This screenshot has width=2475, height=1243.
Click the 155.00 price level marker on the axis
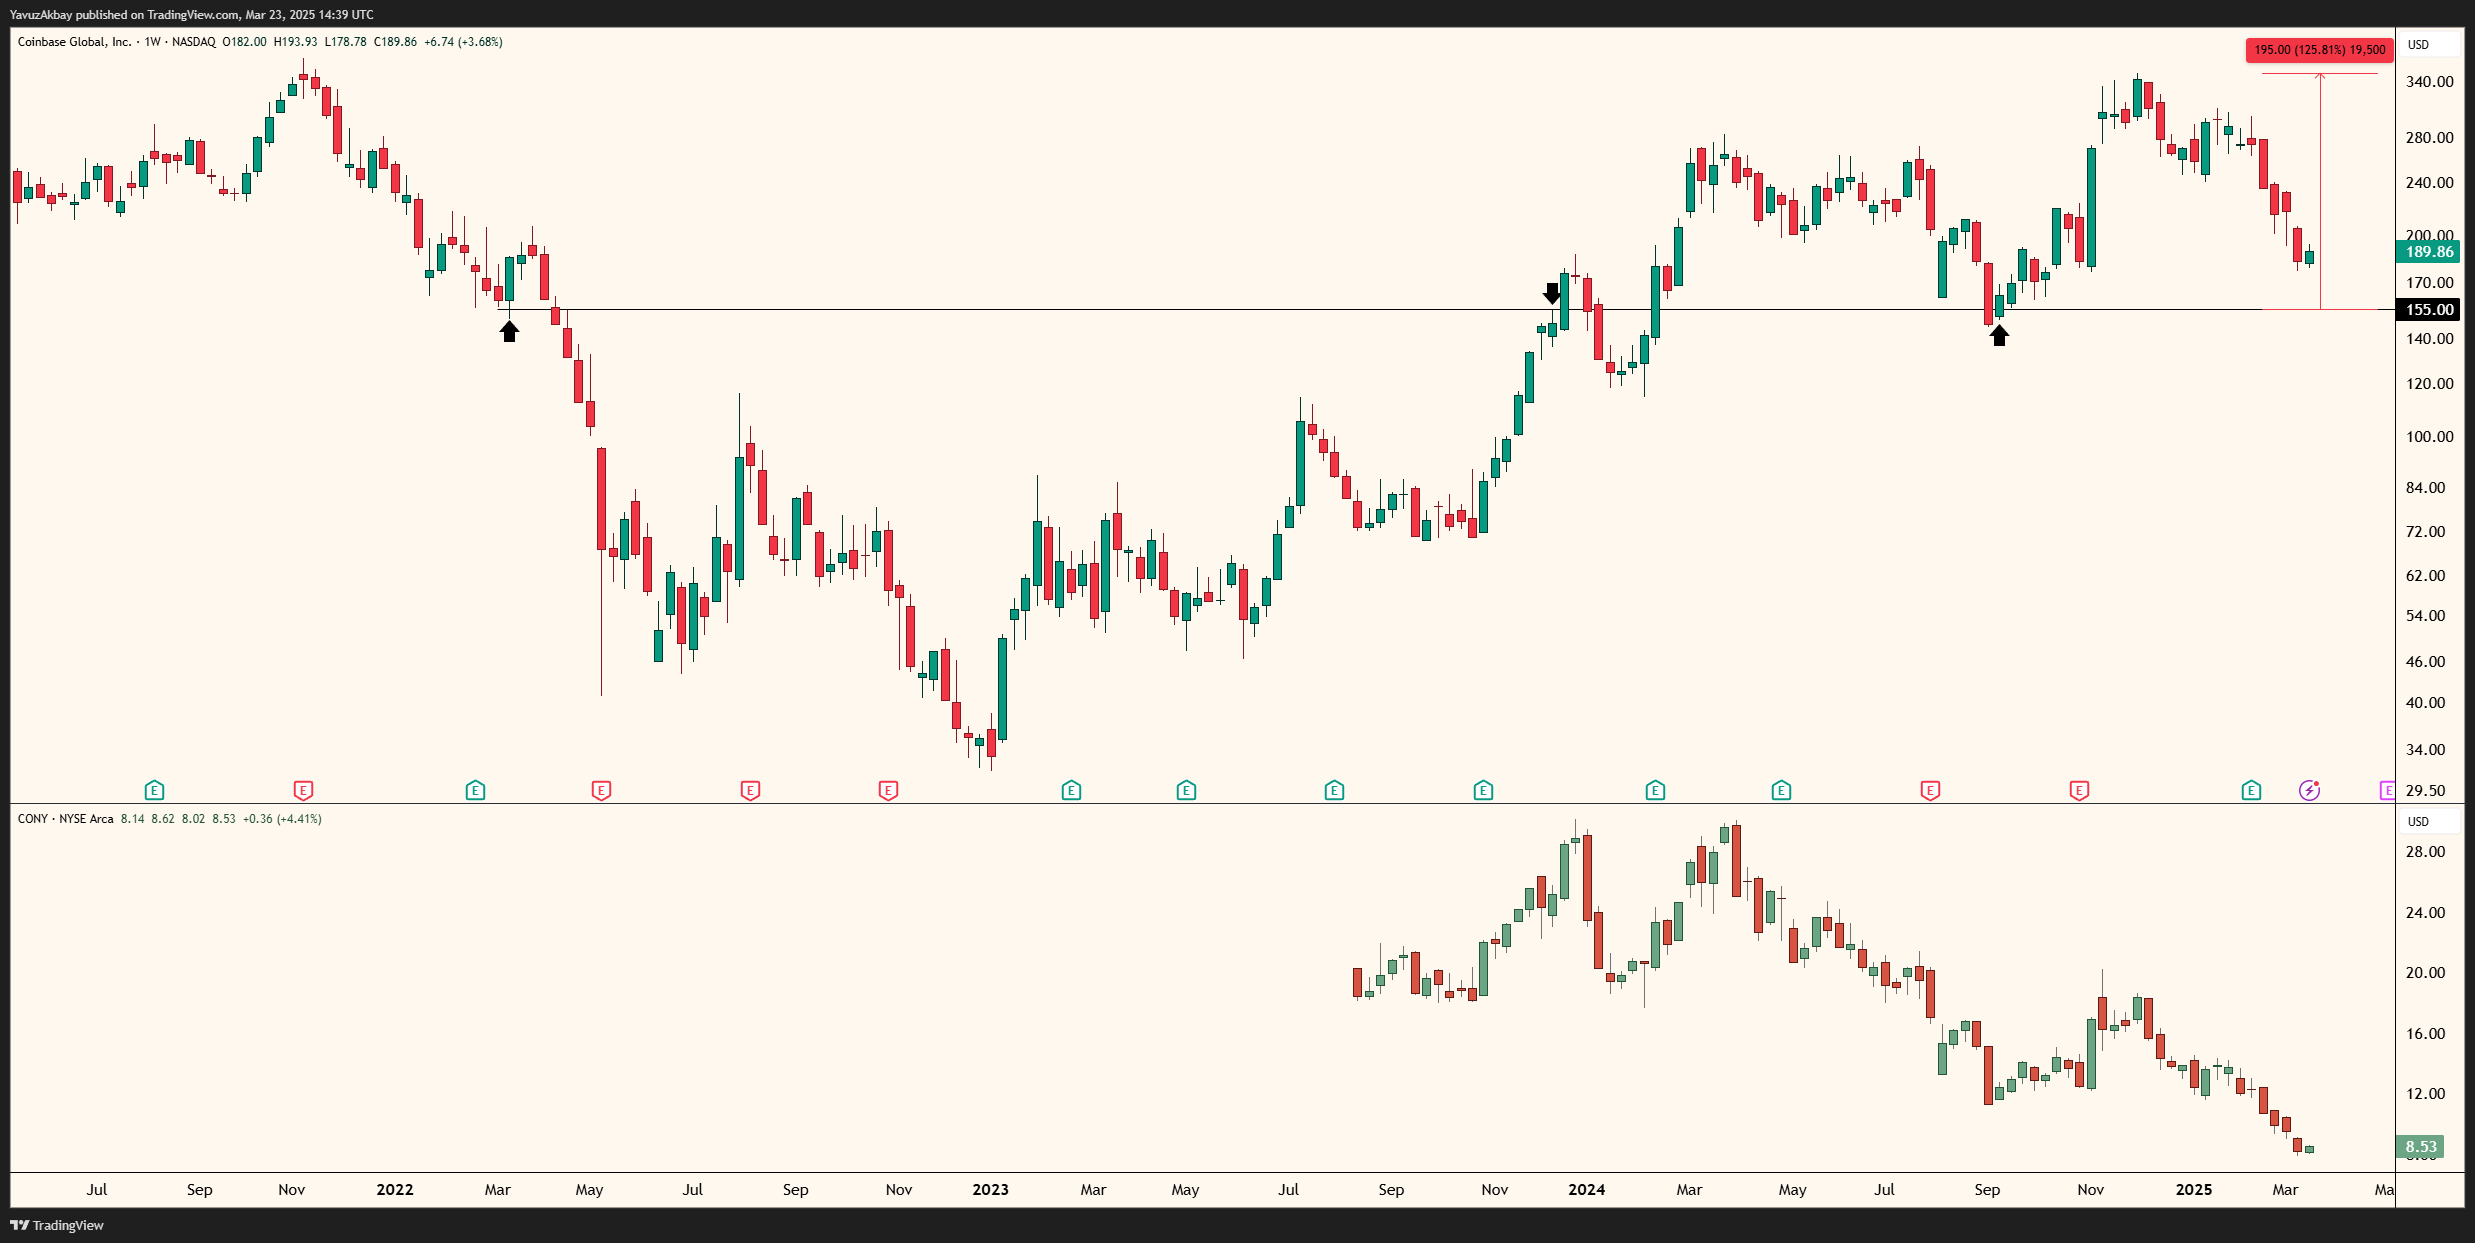(x=2428, y=309)
